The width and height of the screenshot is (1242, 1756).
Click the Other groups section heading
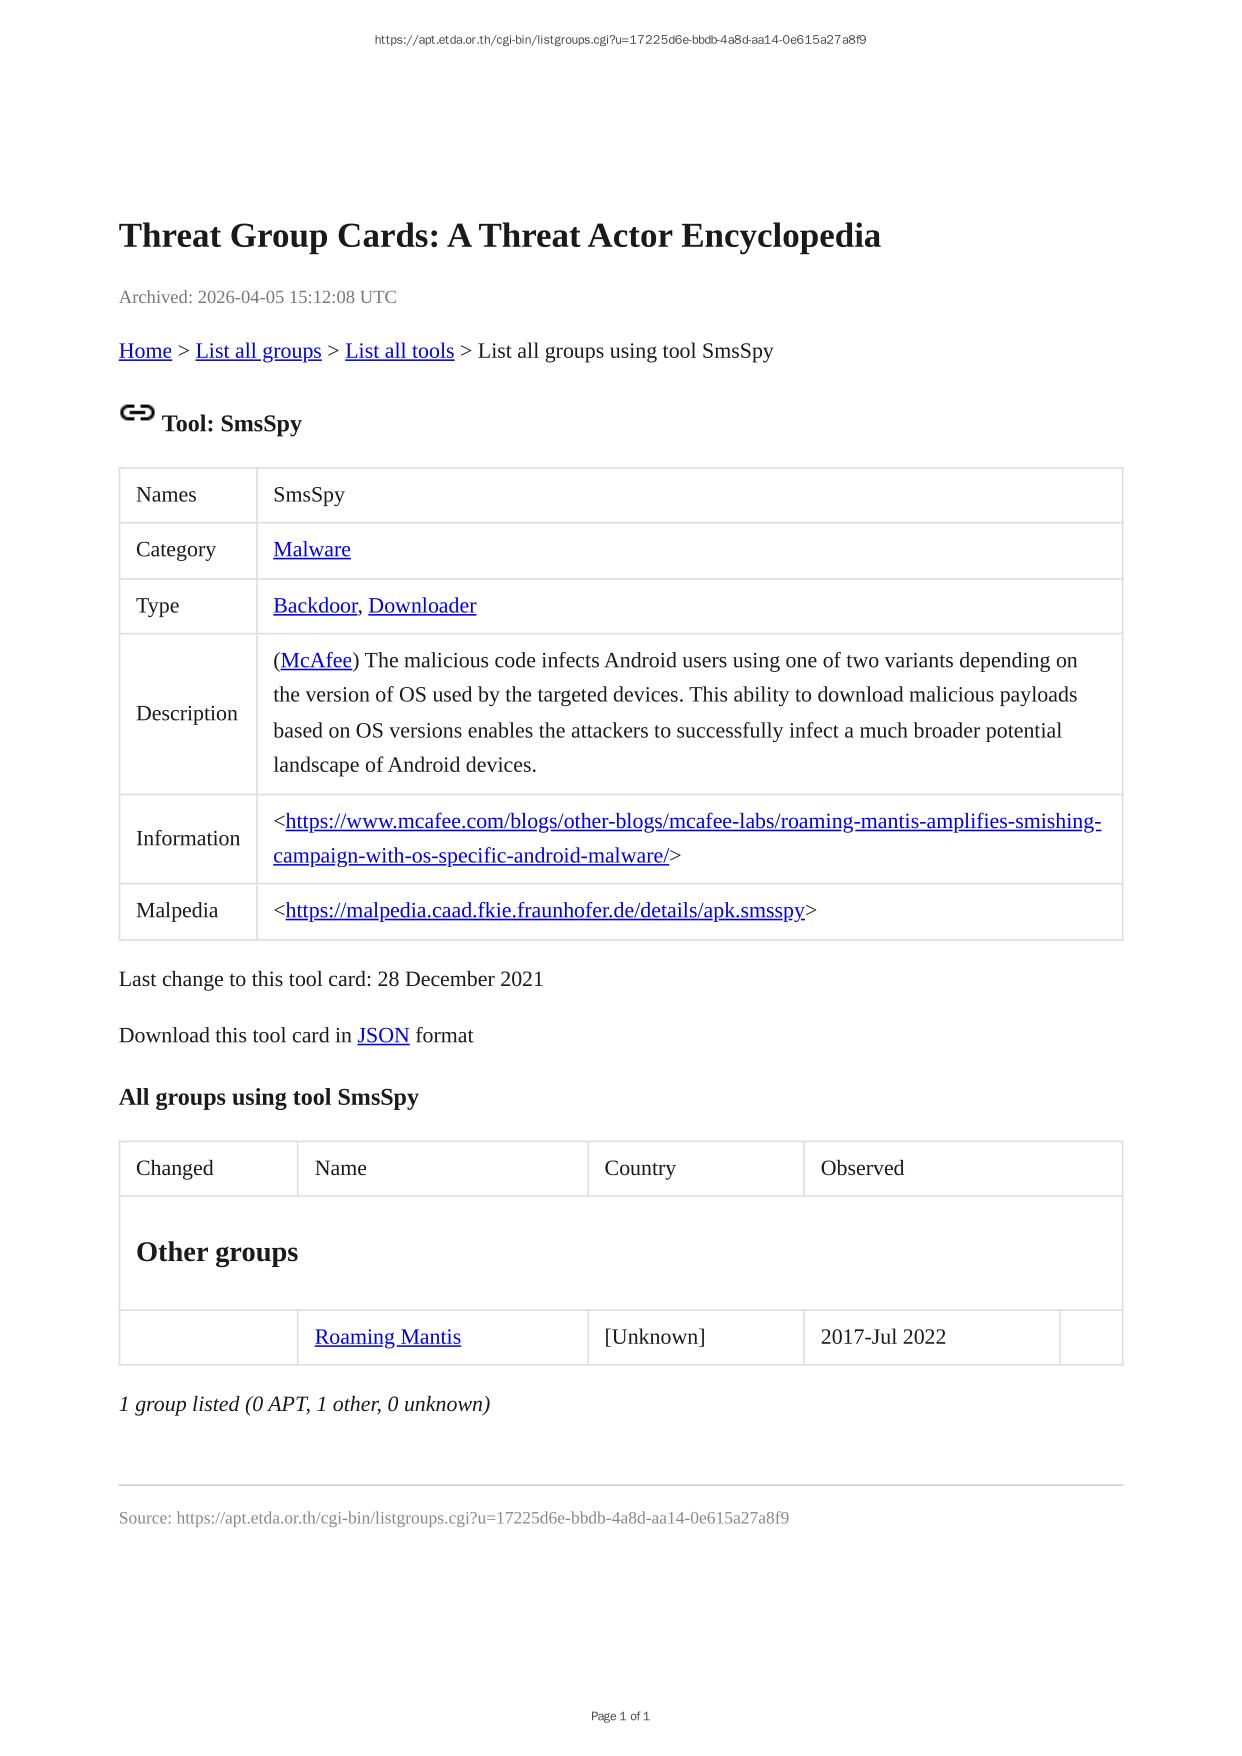coord(217,1253)
